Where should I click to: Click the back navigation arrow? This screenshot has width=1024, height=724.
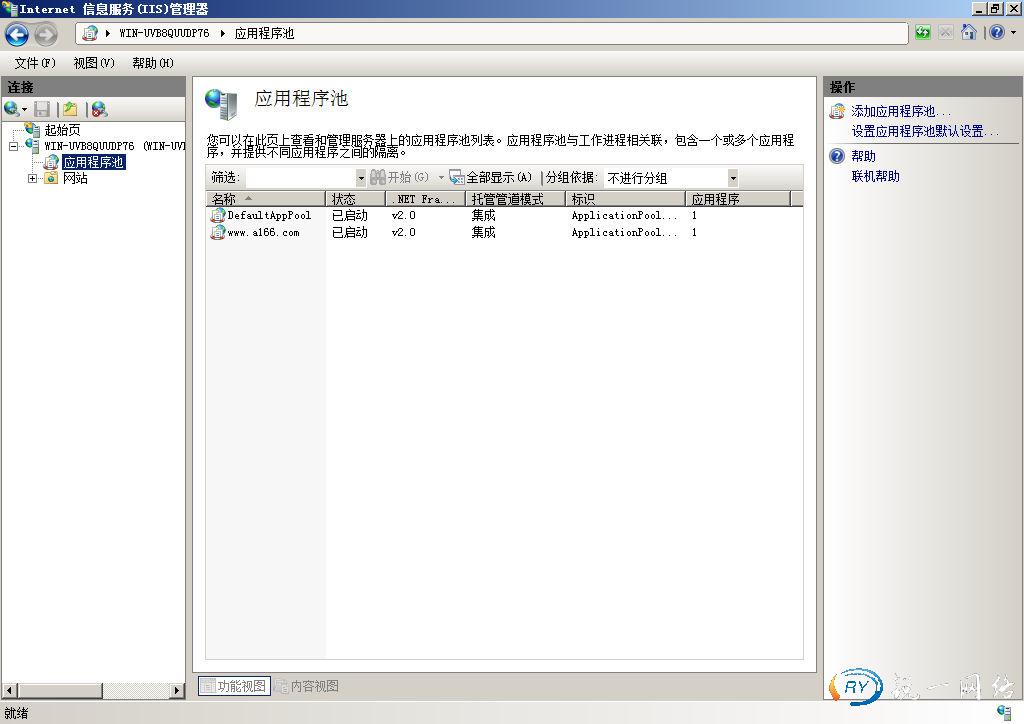point(17,34)
